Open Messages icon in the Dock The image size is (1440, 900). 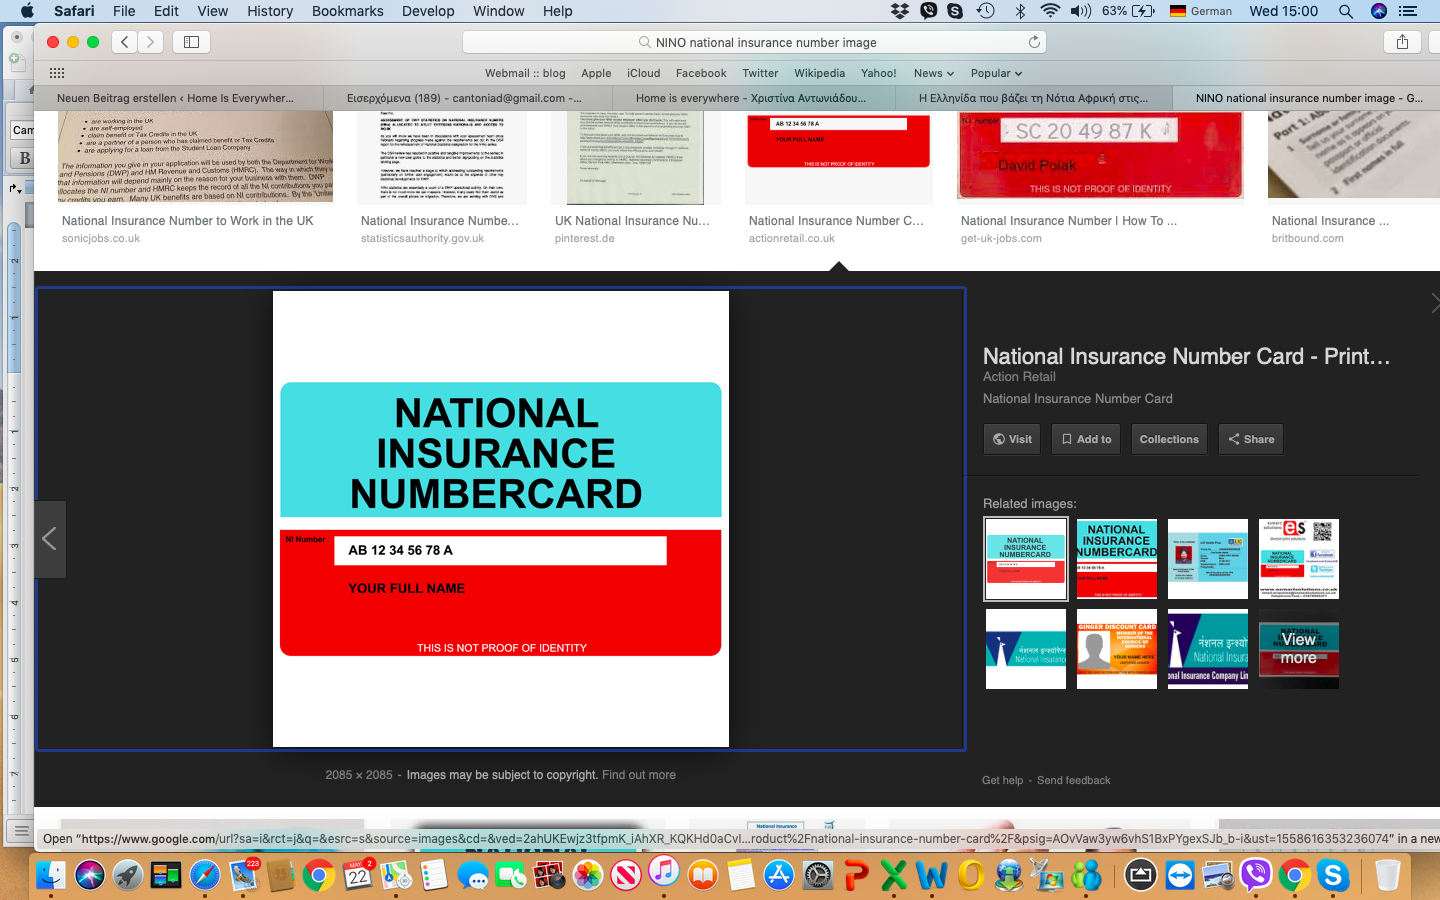[473, 875]
